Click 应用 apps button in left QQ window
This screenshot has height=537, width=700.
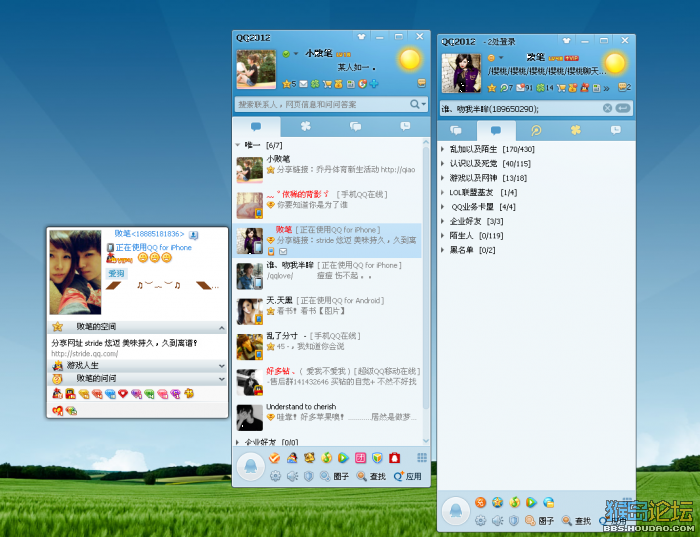[x=408, y=476]
